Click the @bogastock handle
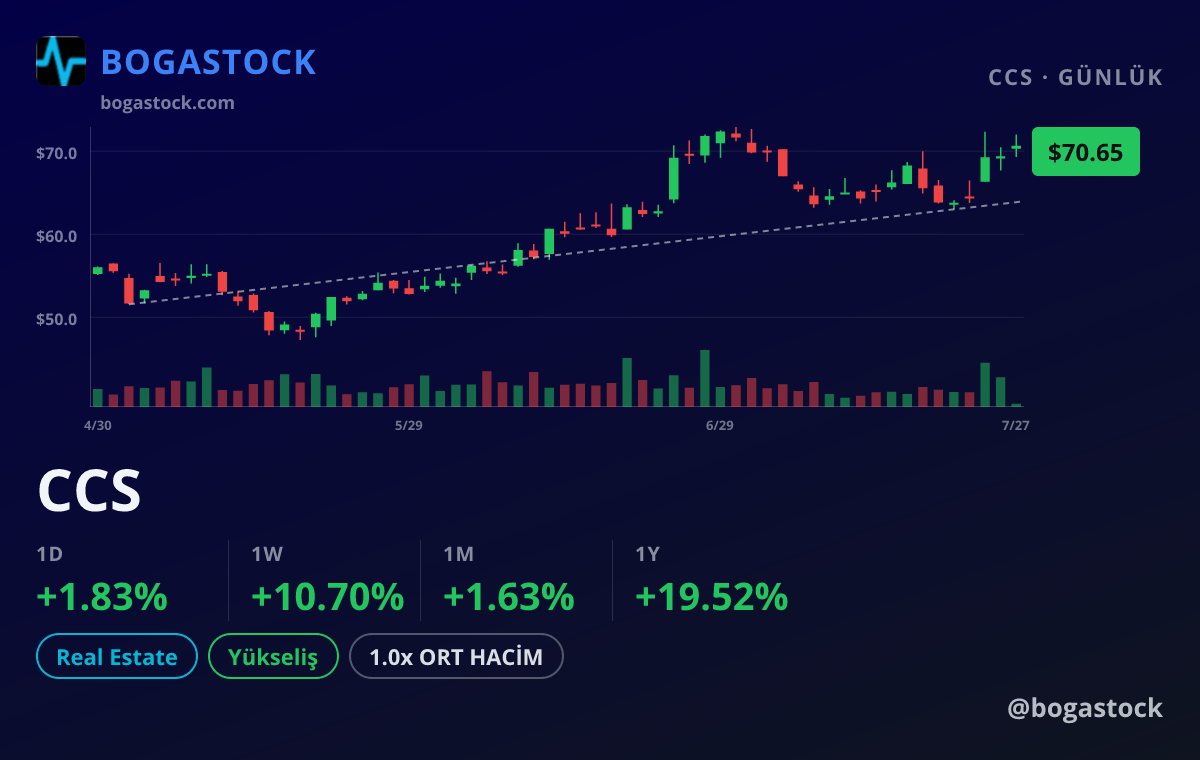 (x=1085, y=708)
